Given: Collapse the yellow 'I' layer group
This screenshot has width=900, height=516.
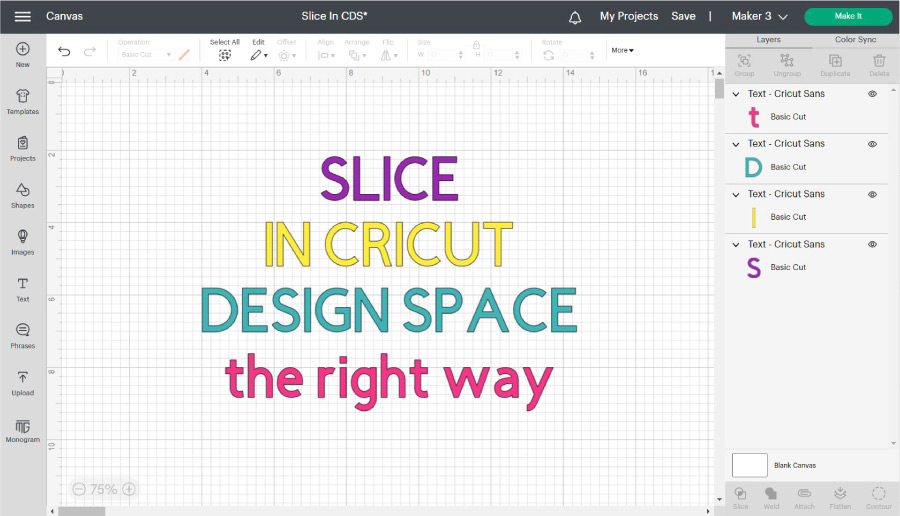Looking at the screenshot, I should [736, 195].
